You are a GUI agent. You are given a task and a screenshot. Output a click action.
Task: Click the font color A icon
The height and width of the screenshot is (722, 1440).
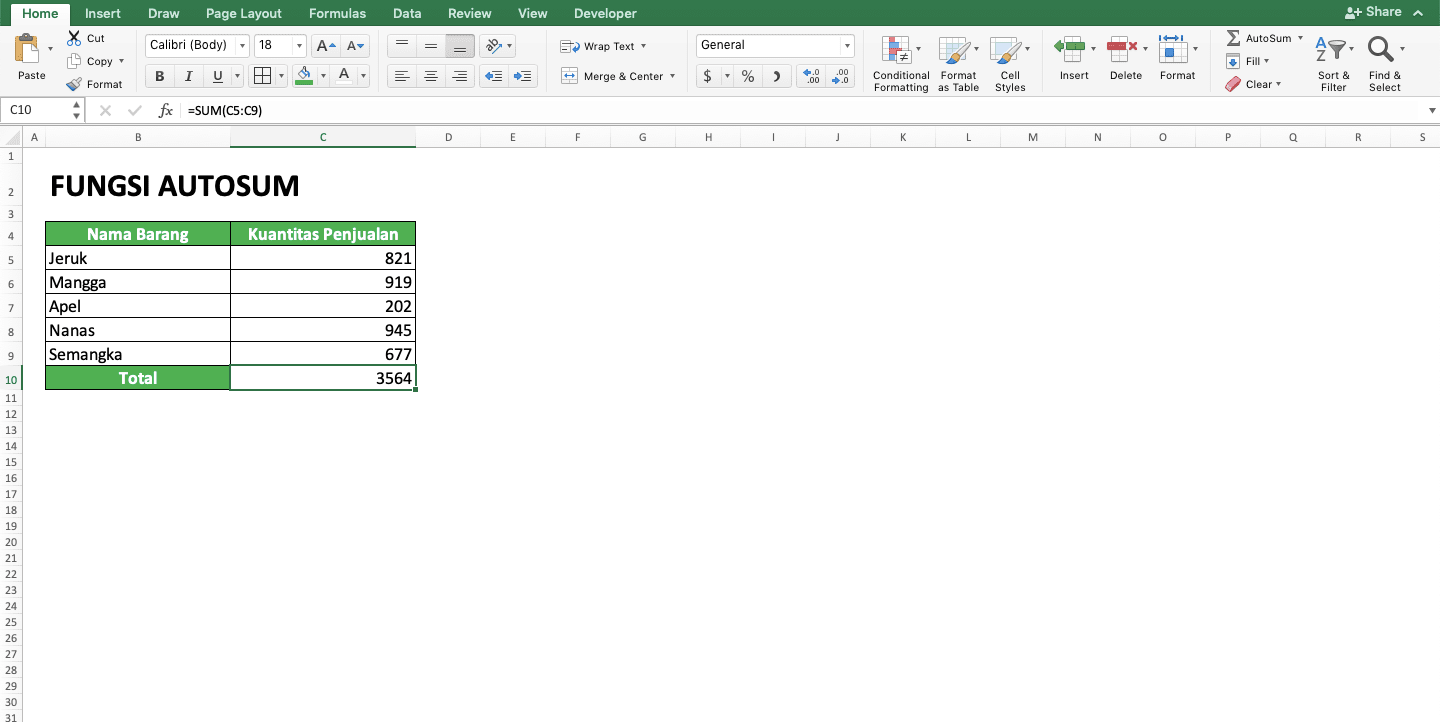(344, 75)
